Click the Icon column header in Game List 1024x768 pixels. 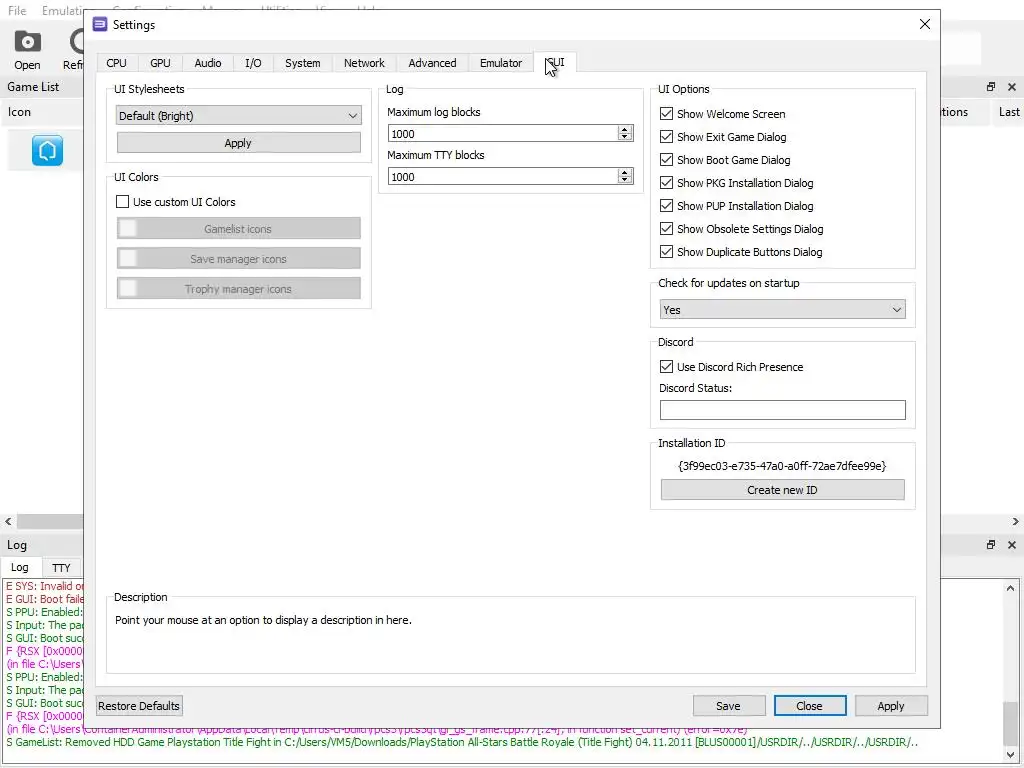click(x=20, y=112)
